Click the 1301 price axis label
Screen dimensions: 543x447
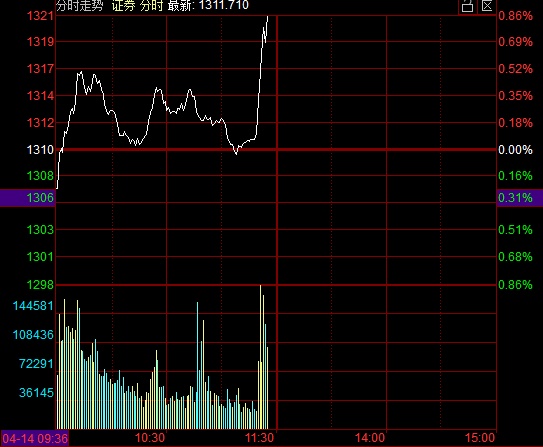click(41, 257)
